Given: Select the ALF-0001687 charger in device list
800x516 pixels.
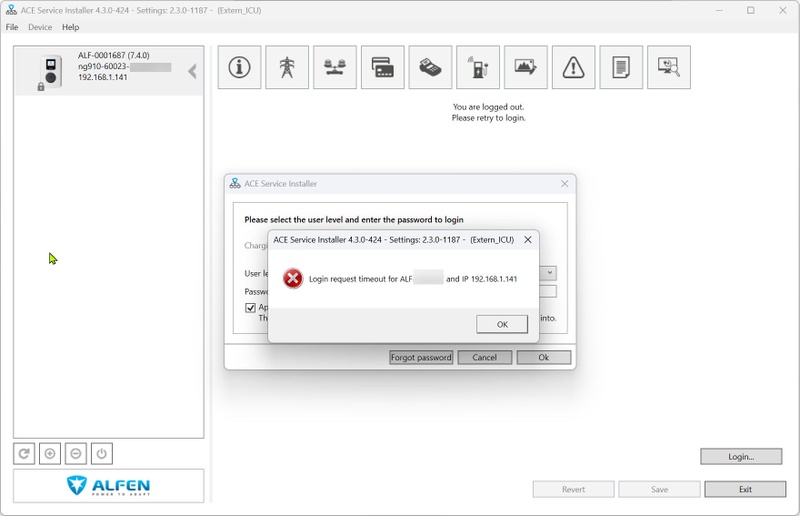Looking at the screenshot, I should 108,70.
